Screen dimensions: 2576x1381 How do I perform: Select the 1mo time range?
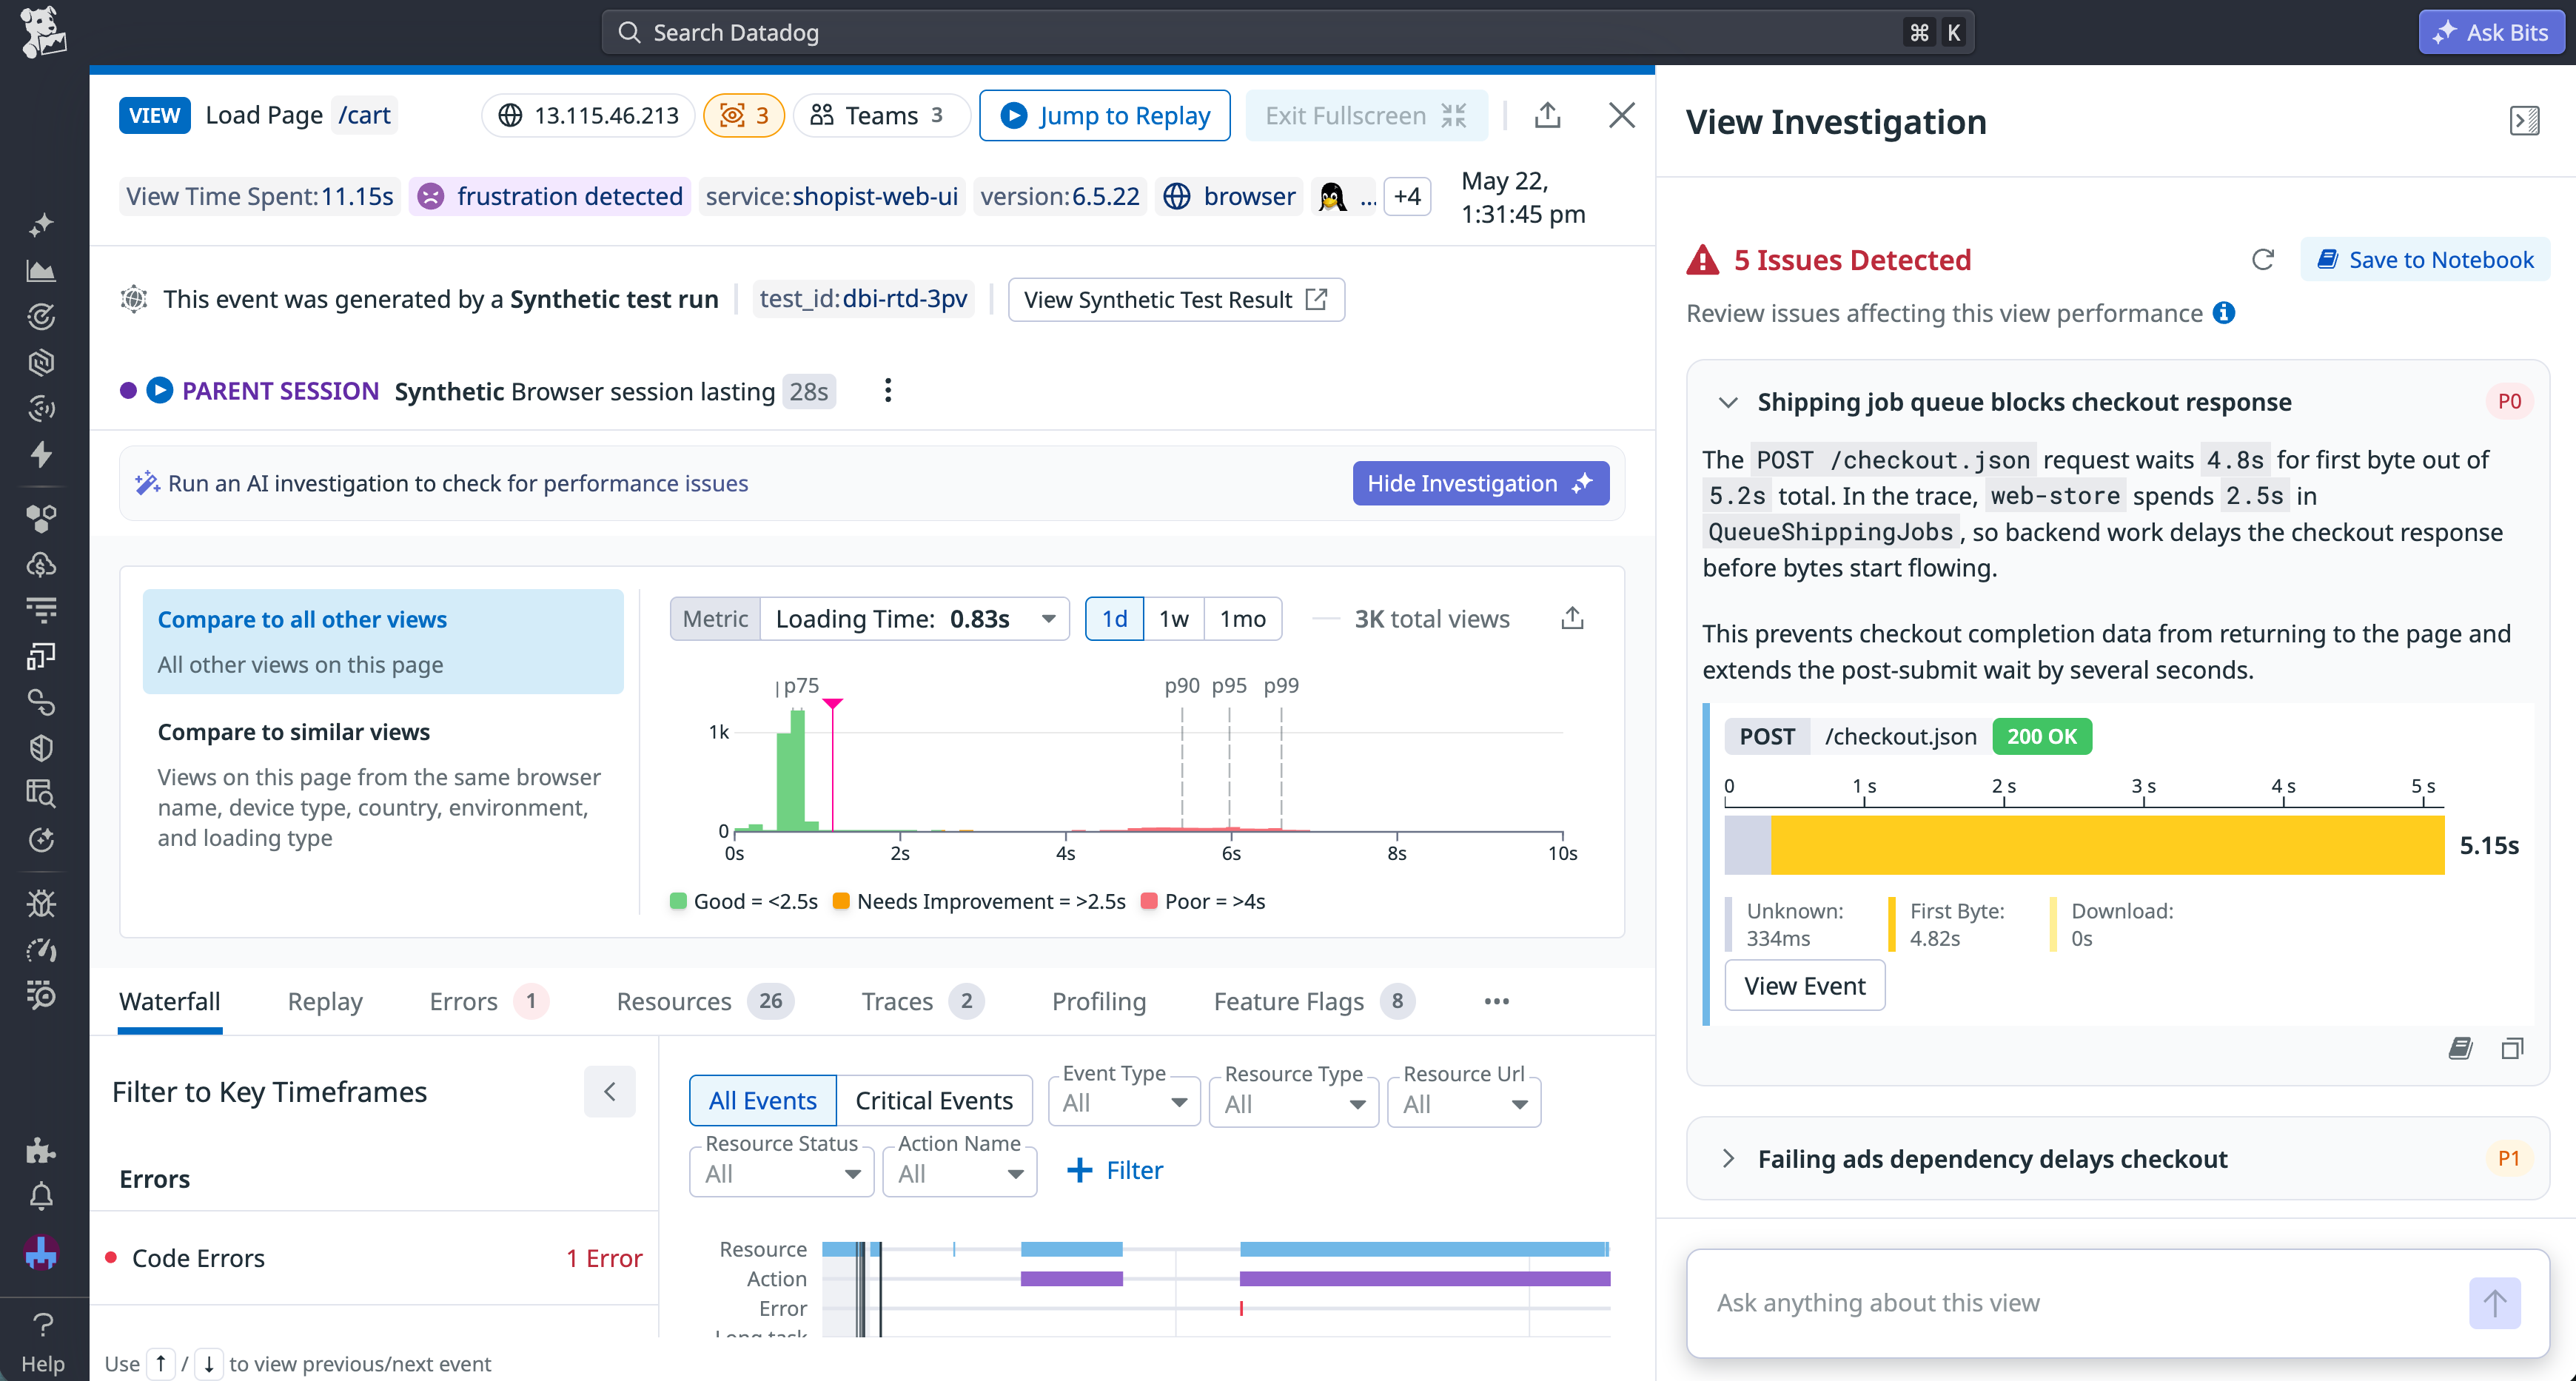click(x=1243, y=618)
